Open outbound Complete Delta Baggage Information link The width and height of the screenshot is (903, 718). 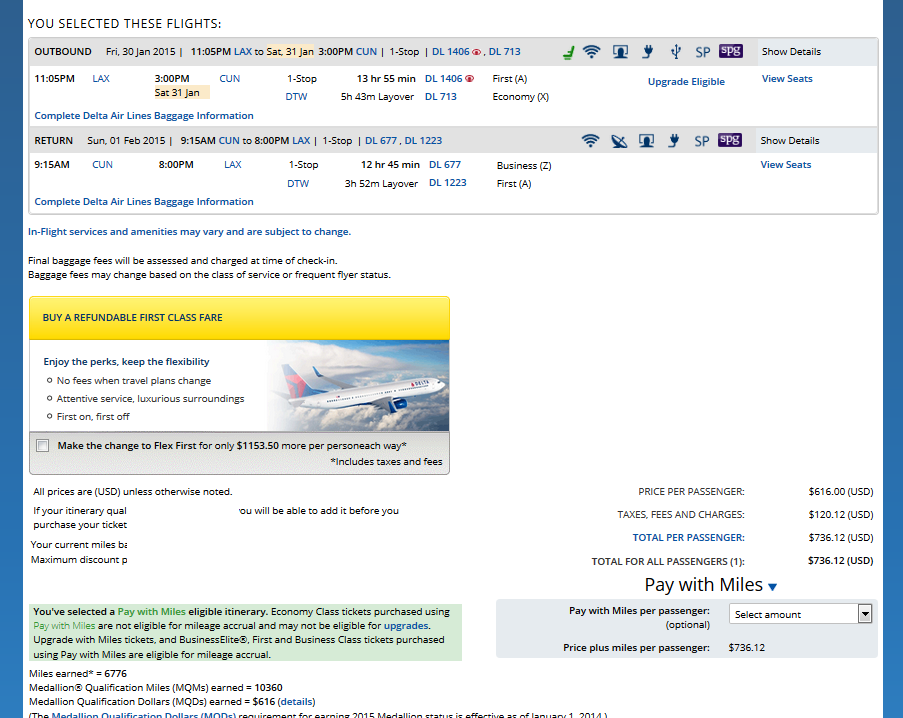click(144, 116)
